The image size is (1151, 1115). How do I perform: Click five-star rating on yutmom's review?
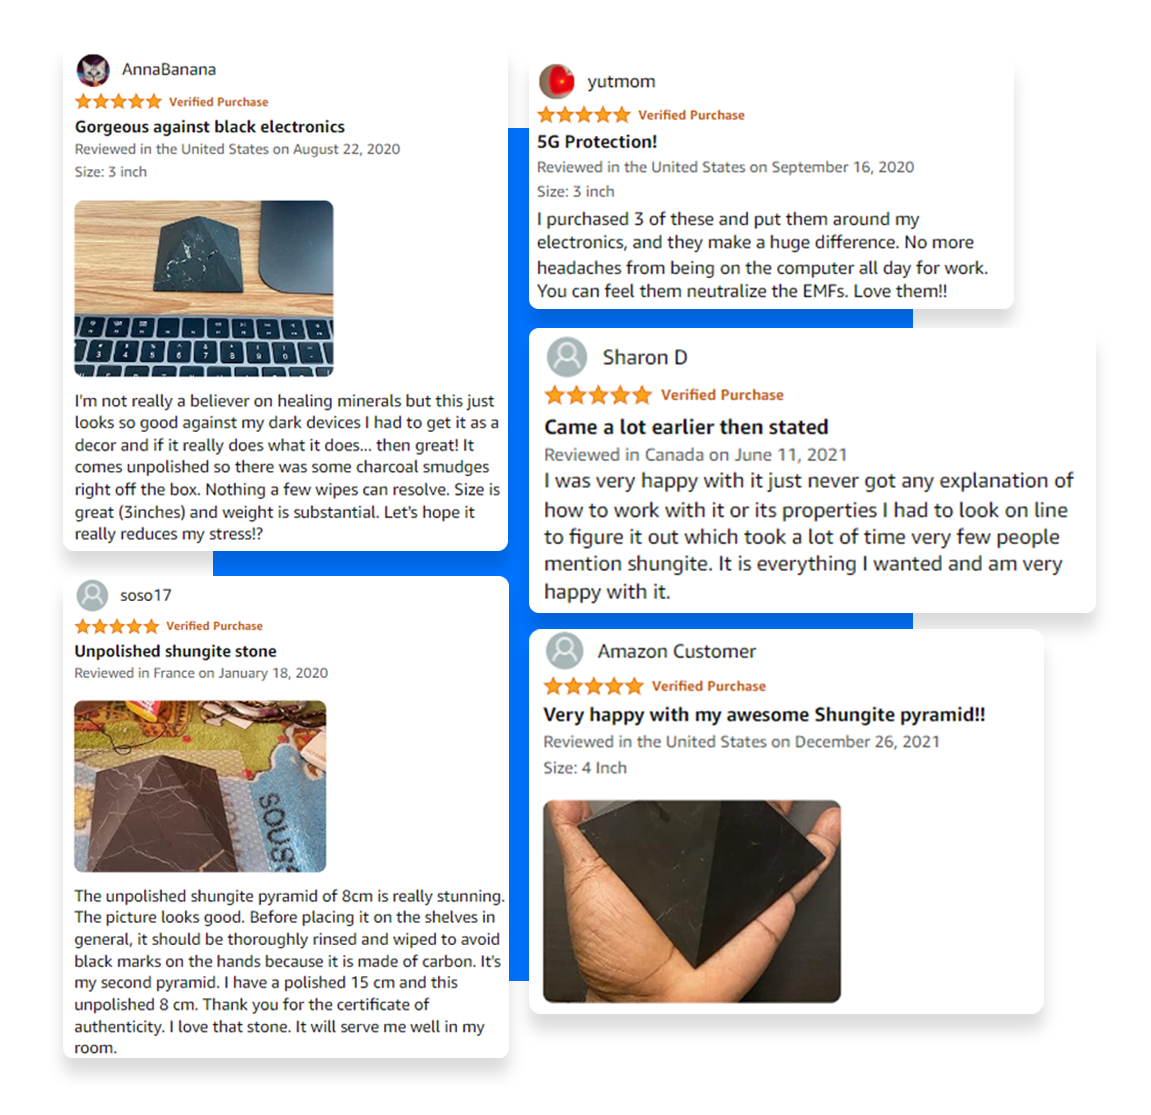[584, 115]
